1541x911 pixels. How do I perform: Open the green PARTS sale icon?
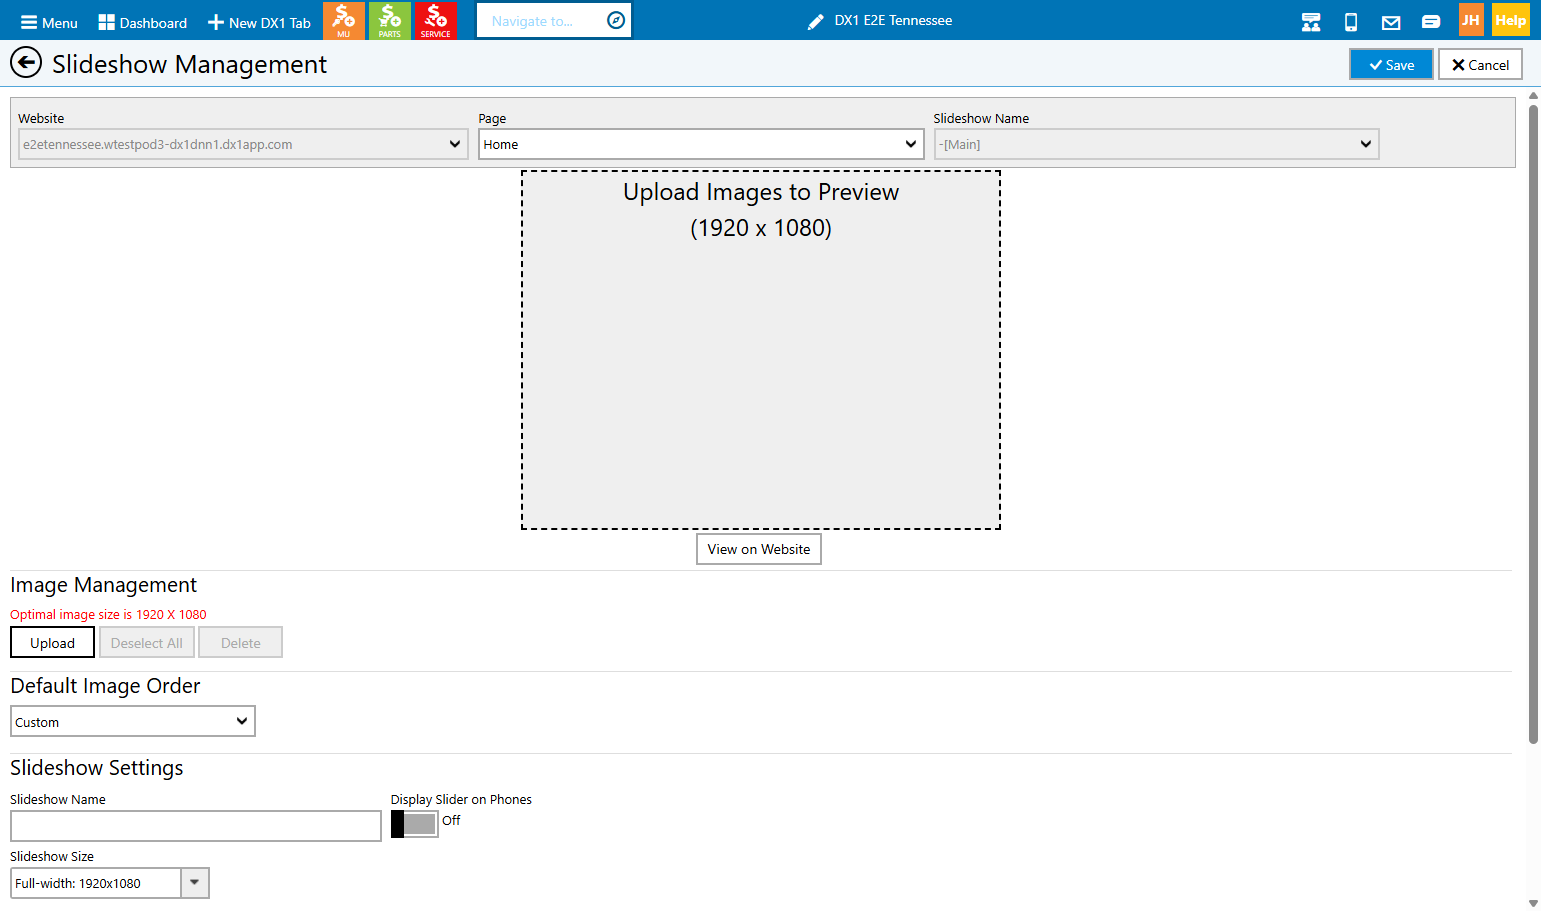(390, 20)
